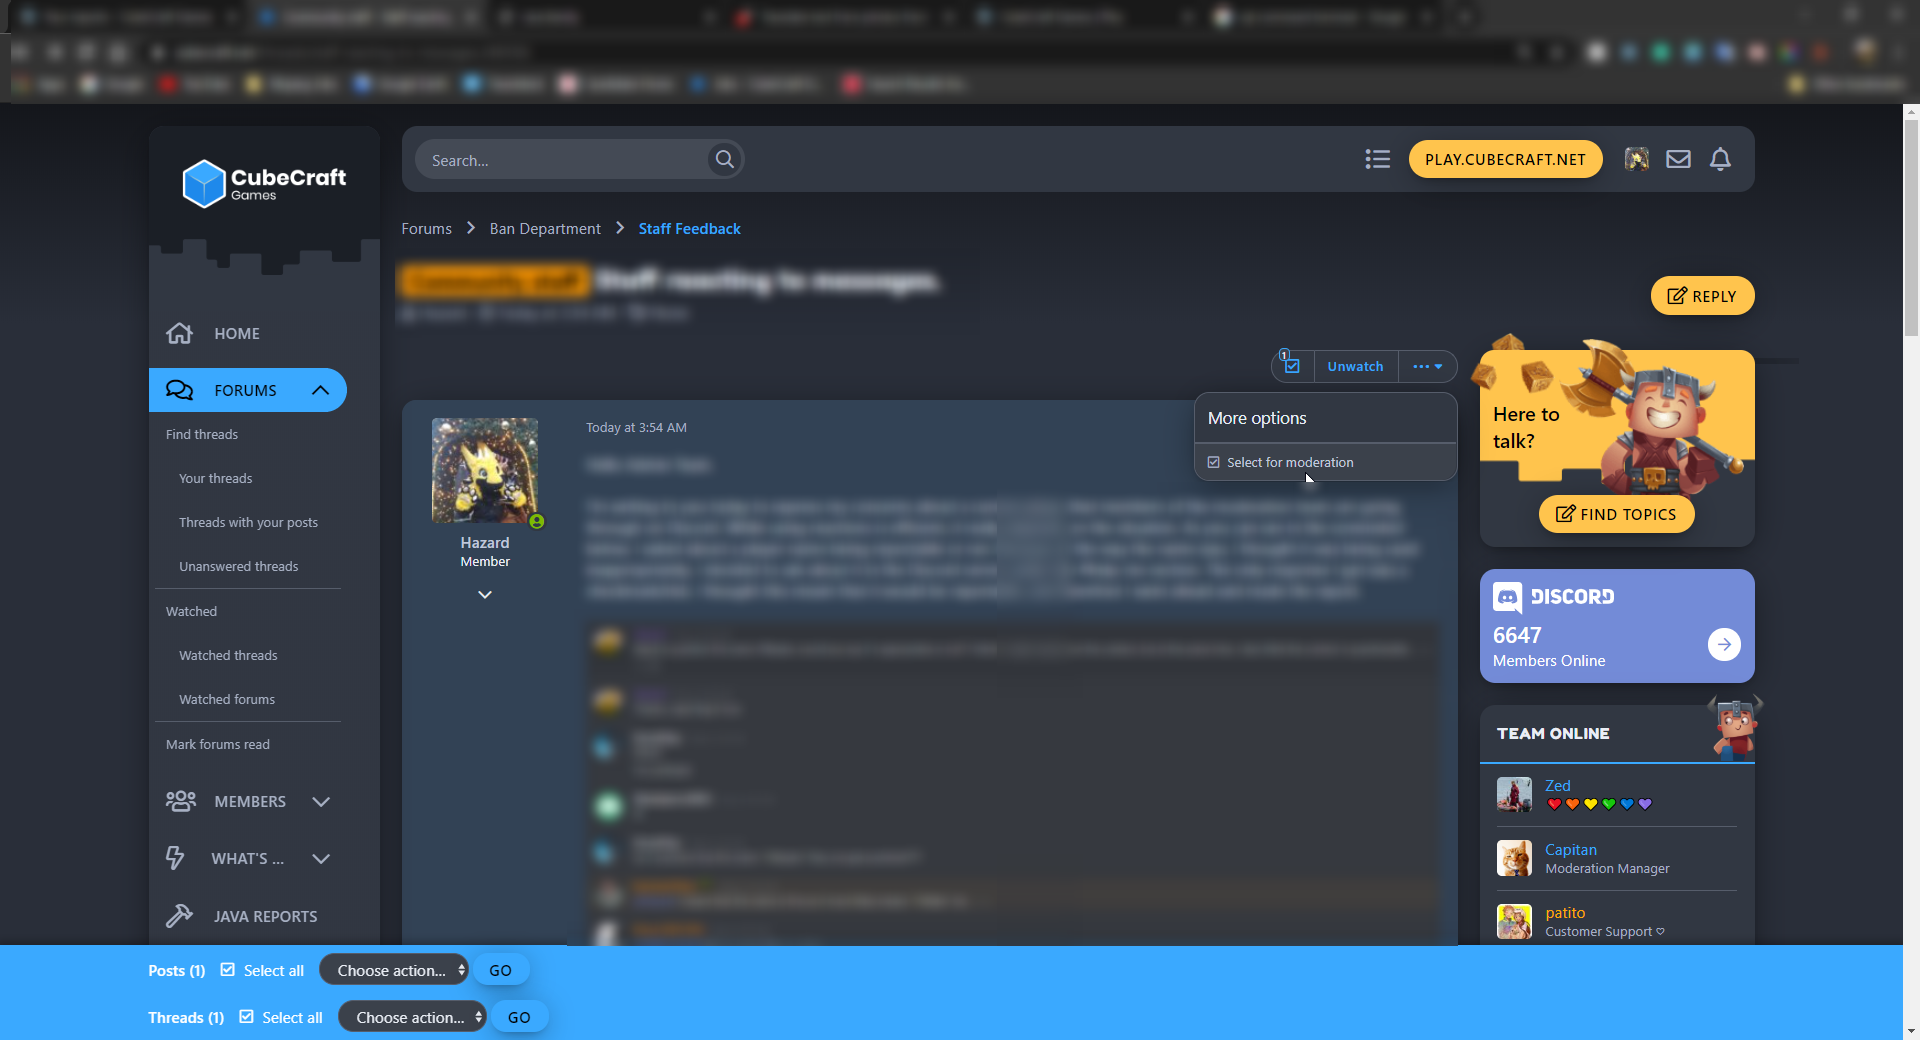
Task: Open Watched threads
Action: click(x=228, y=655)
